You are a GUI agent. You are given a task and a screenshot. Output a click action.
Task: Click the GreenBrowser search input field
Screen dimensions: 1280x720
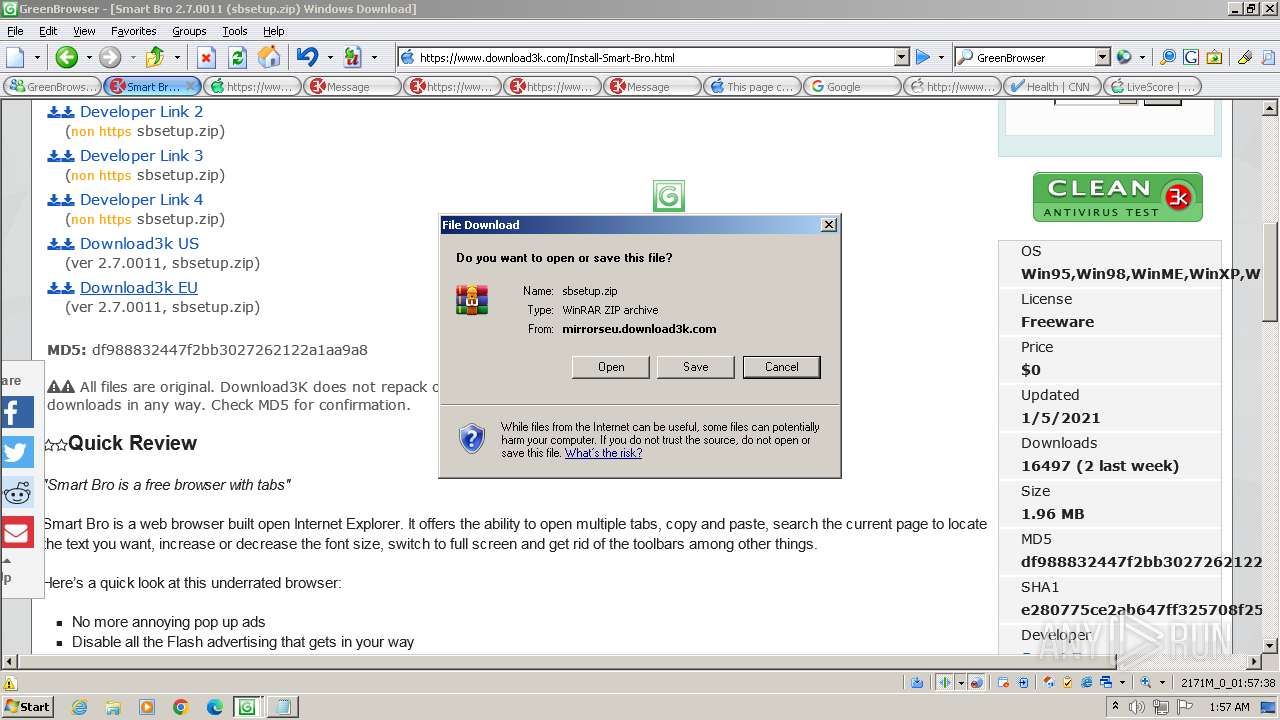pyautogui.click(x=1034, y=57)
